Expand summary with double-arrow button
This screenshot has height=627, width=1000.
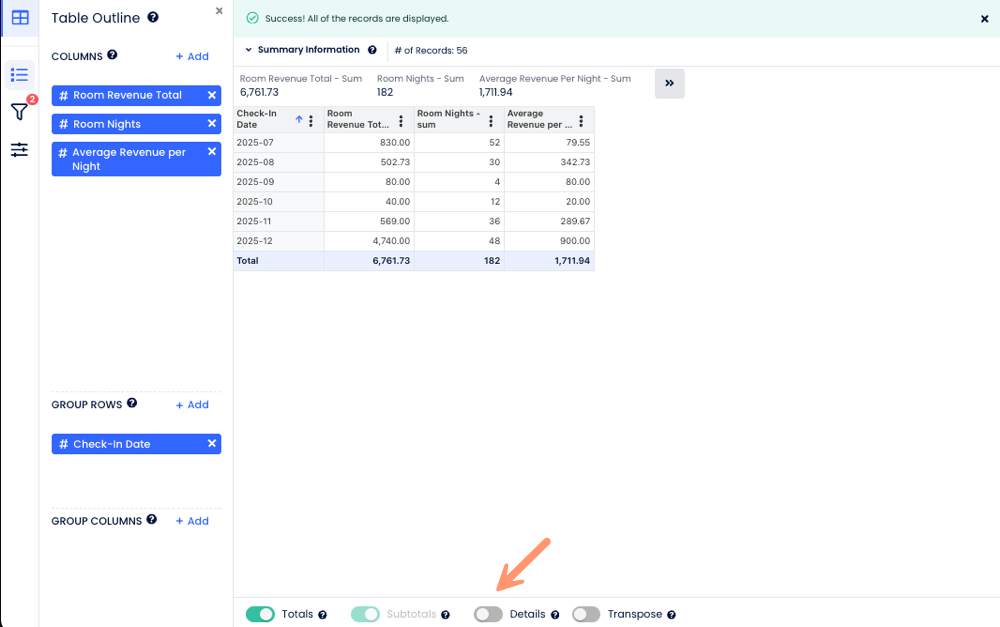(669, 84)
